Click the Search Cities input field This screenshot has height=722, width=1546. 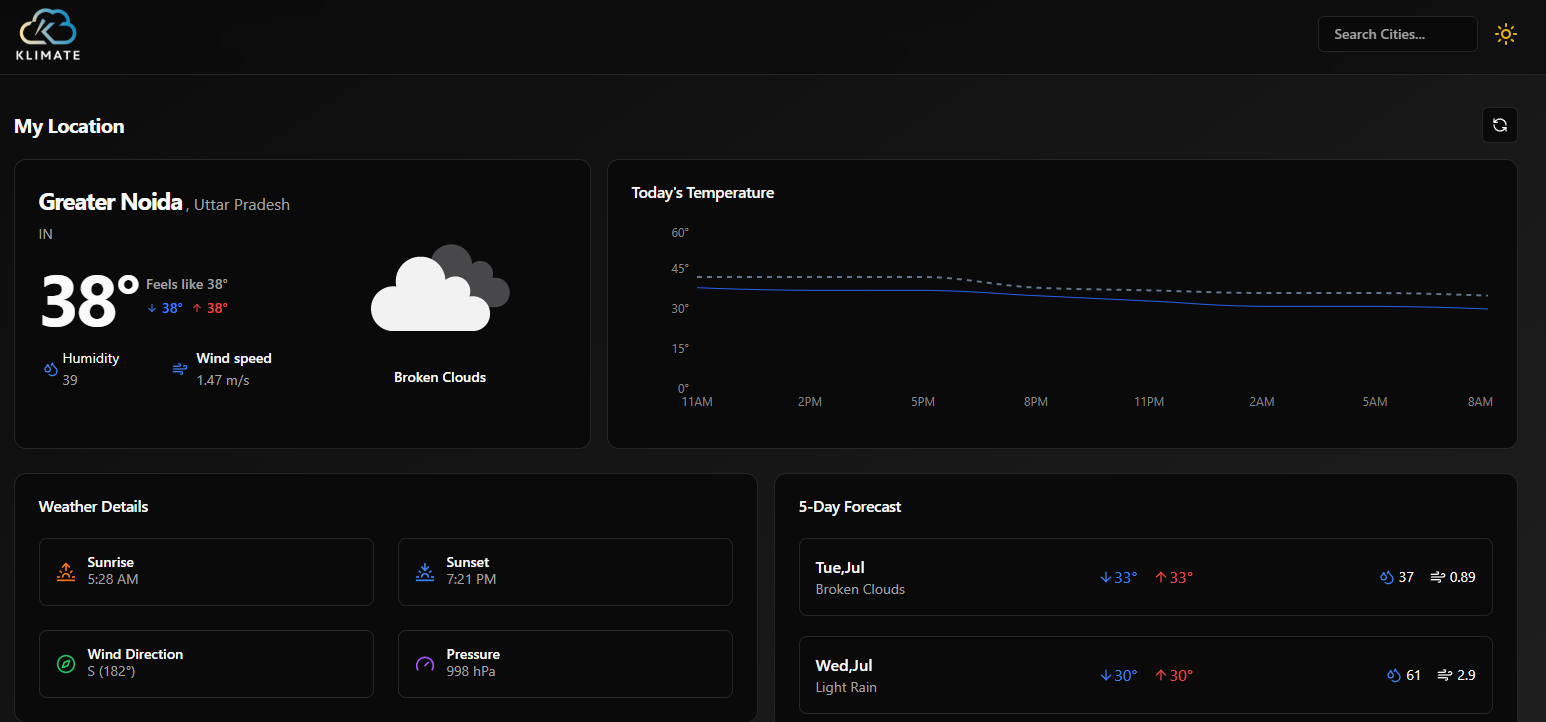(1397, 34)
